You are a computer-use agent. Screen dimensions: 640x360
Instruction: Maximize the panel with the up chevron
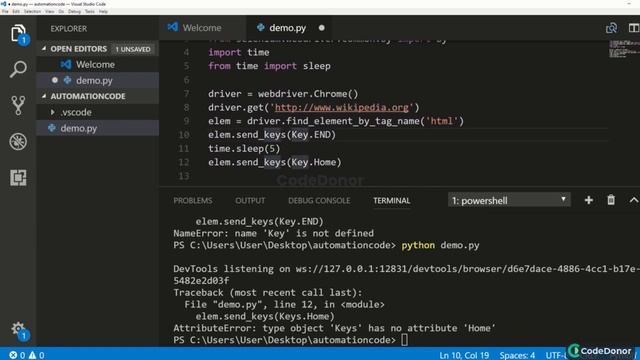tap(633, 200)
